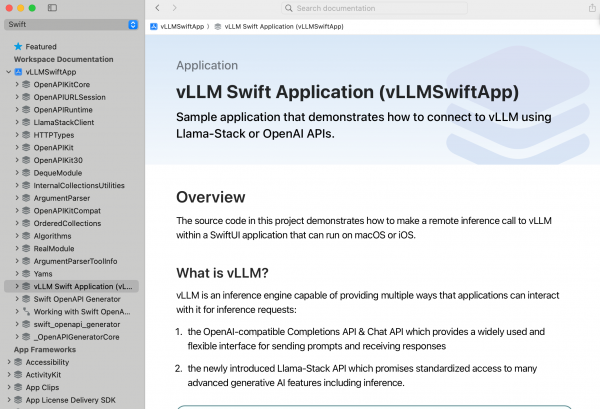Image resolution: width=600 pixels, height=409 pixels.
Task: Click the Featured star icon
Action: click(18, 46)
